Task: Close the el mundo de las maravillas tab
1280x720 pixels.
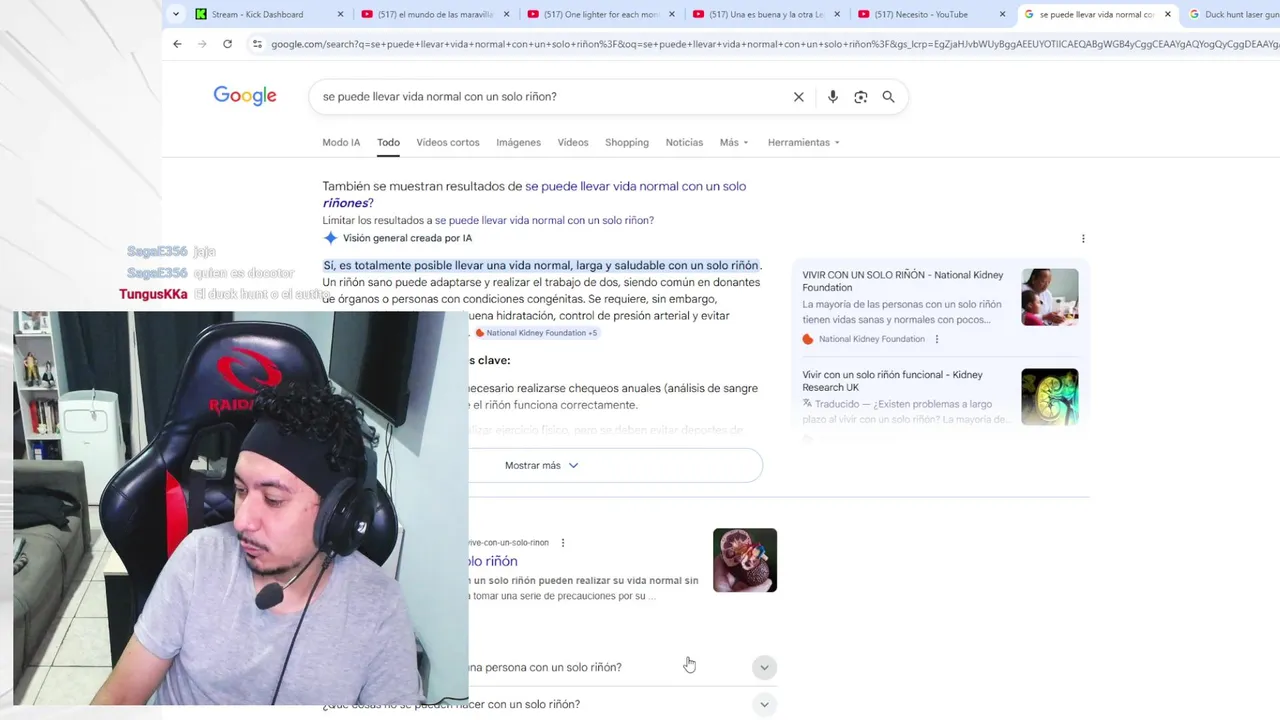Action: [506, 14]
